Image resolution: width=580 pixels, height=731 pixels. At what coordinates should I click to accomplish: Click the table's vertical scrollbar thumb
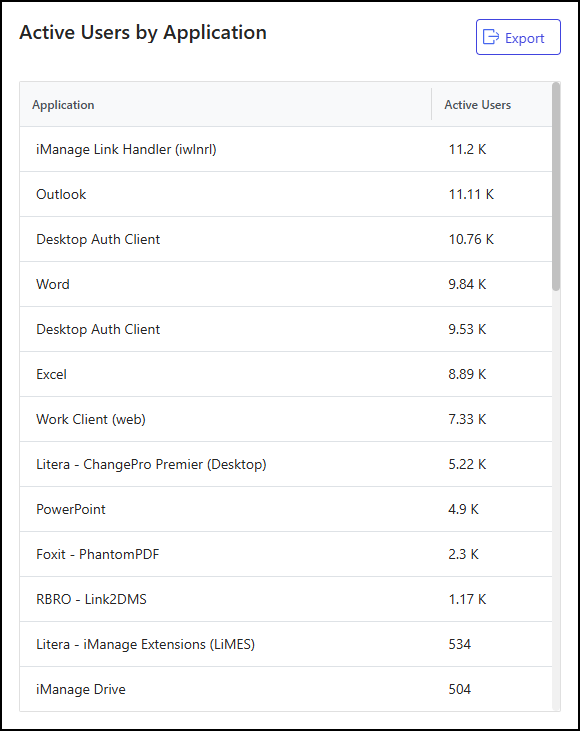556,187
